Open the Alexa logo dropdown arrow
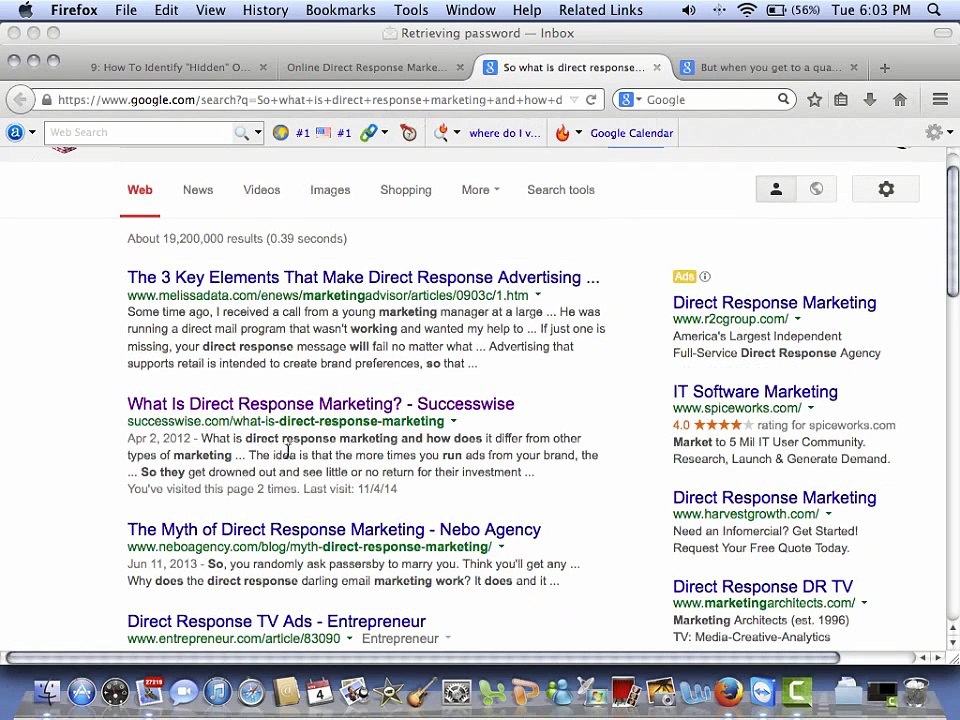The height and width of the screenshot is (720, 960). pos(32,132)
